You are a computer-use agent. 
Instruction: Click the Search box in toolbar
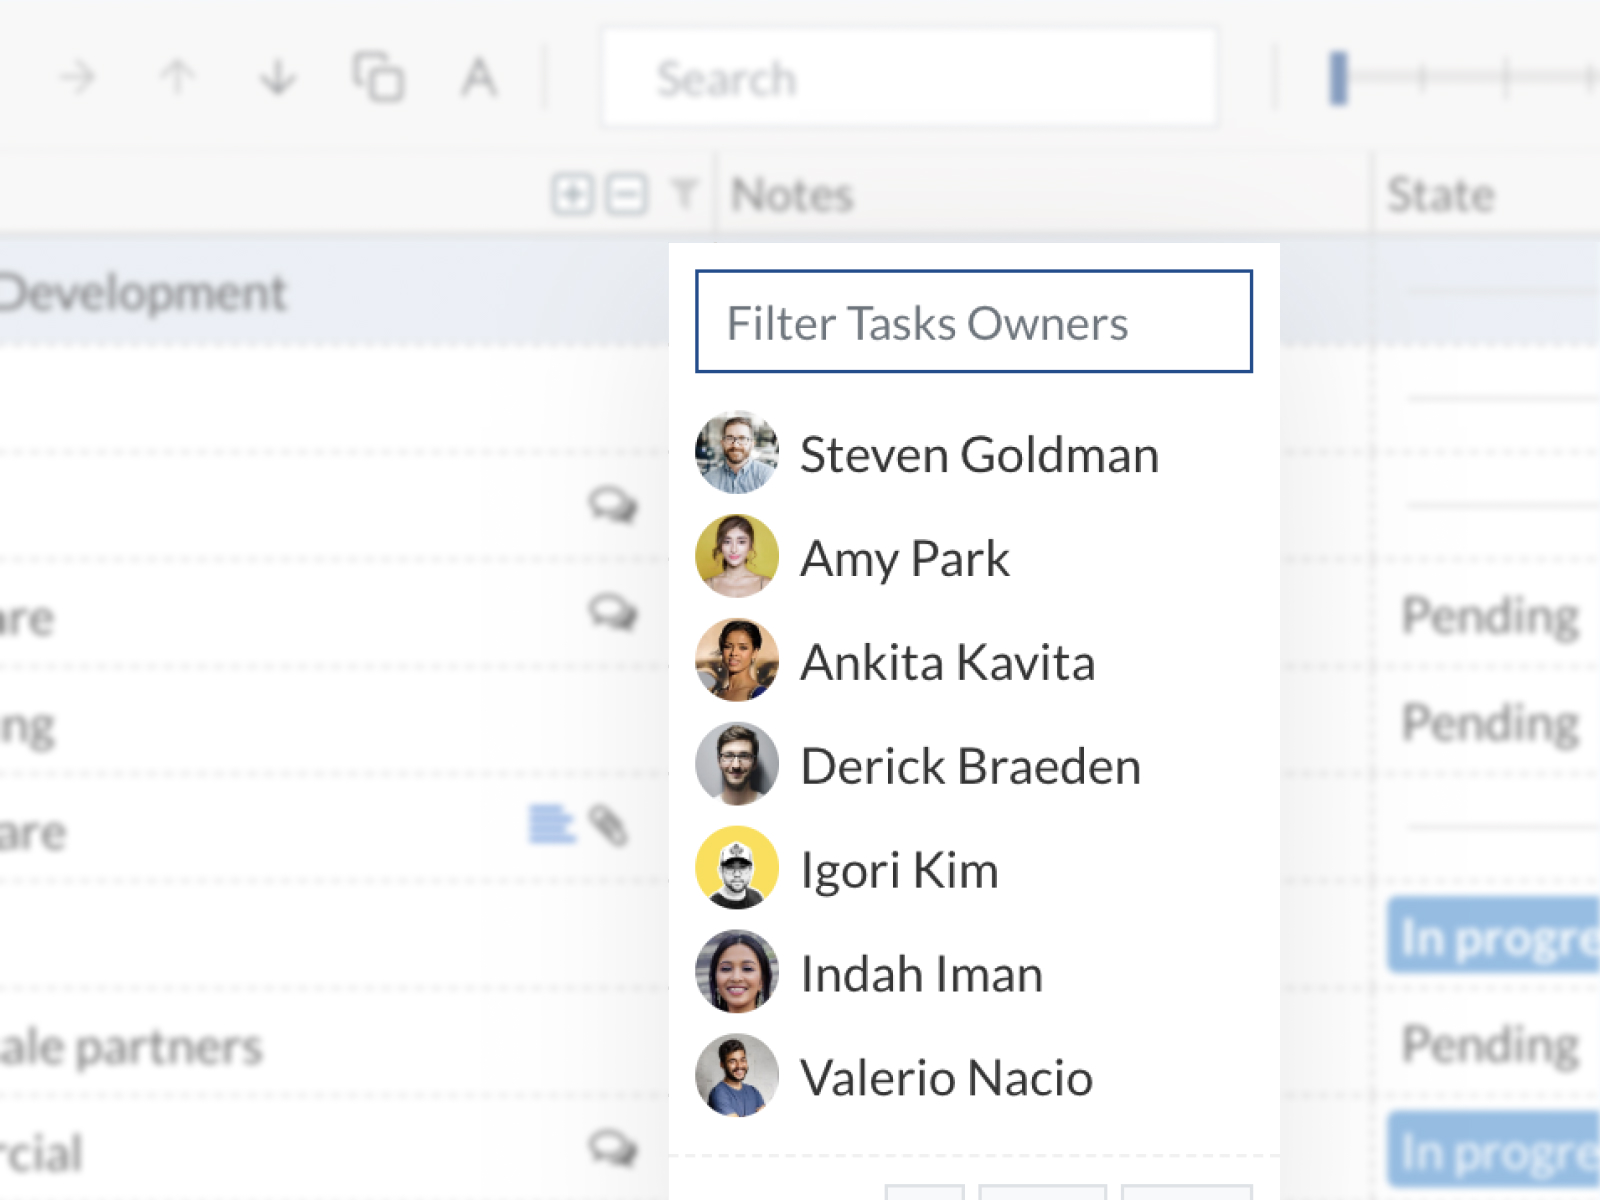tap(909, 78)
